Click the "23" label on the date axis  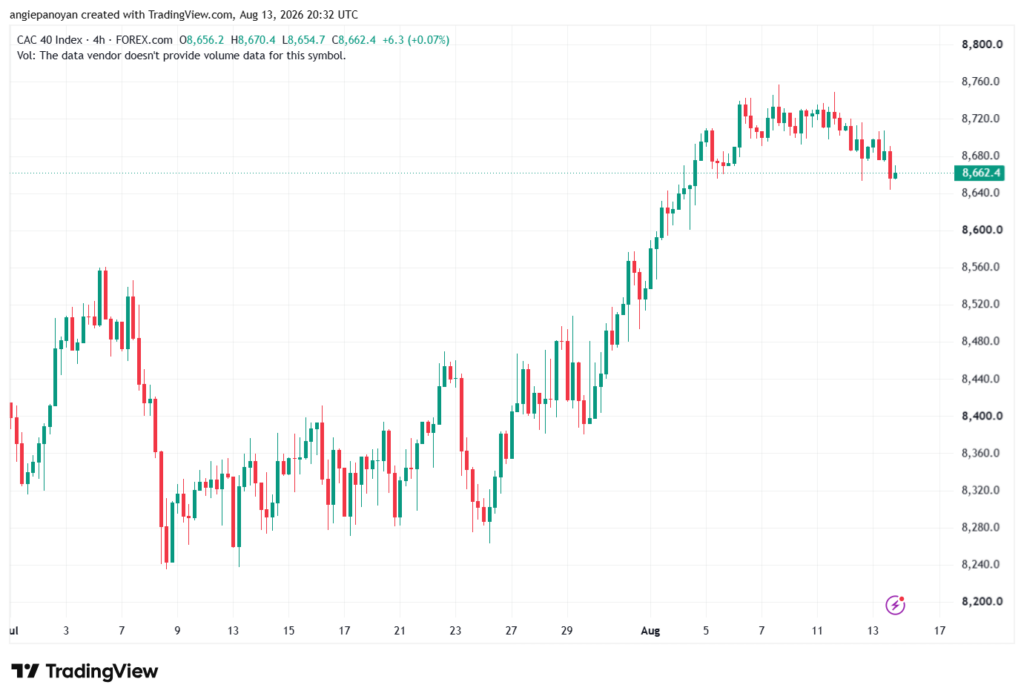click(x=455, y=630)
